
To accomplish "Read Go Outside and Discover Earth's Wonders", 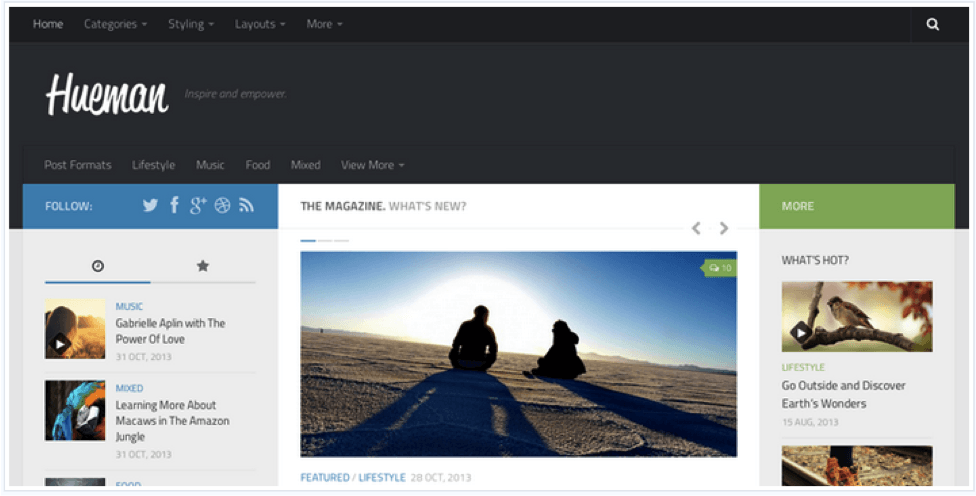I will (x=843, y=395).
